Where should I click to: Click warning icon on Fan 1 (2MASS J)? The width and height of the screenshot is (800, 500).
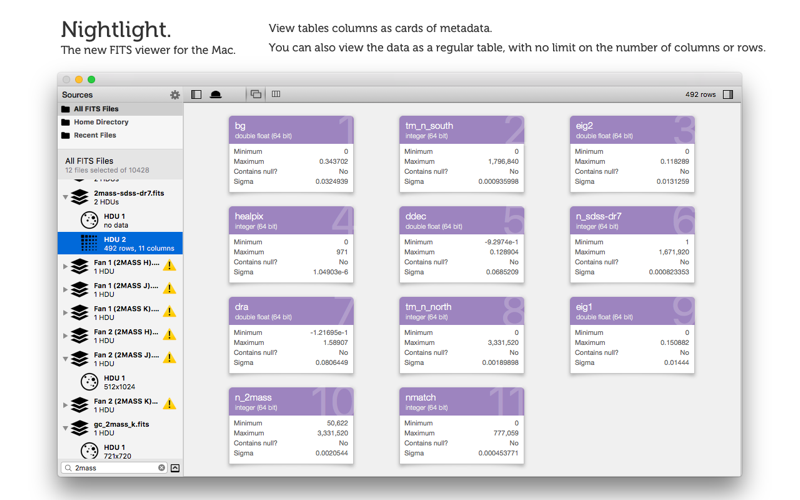[169, 288]
